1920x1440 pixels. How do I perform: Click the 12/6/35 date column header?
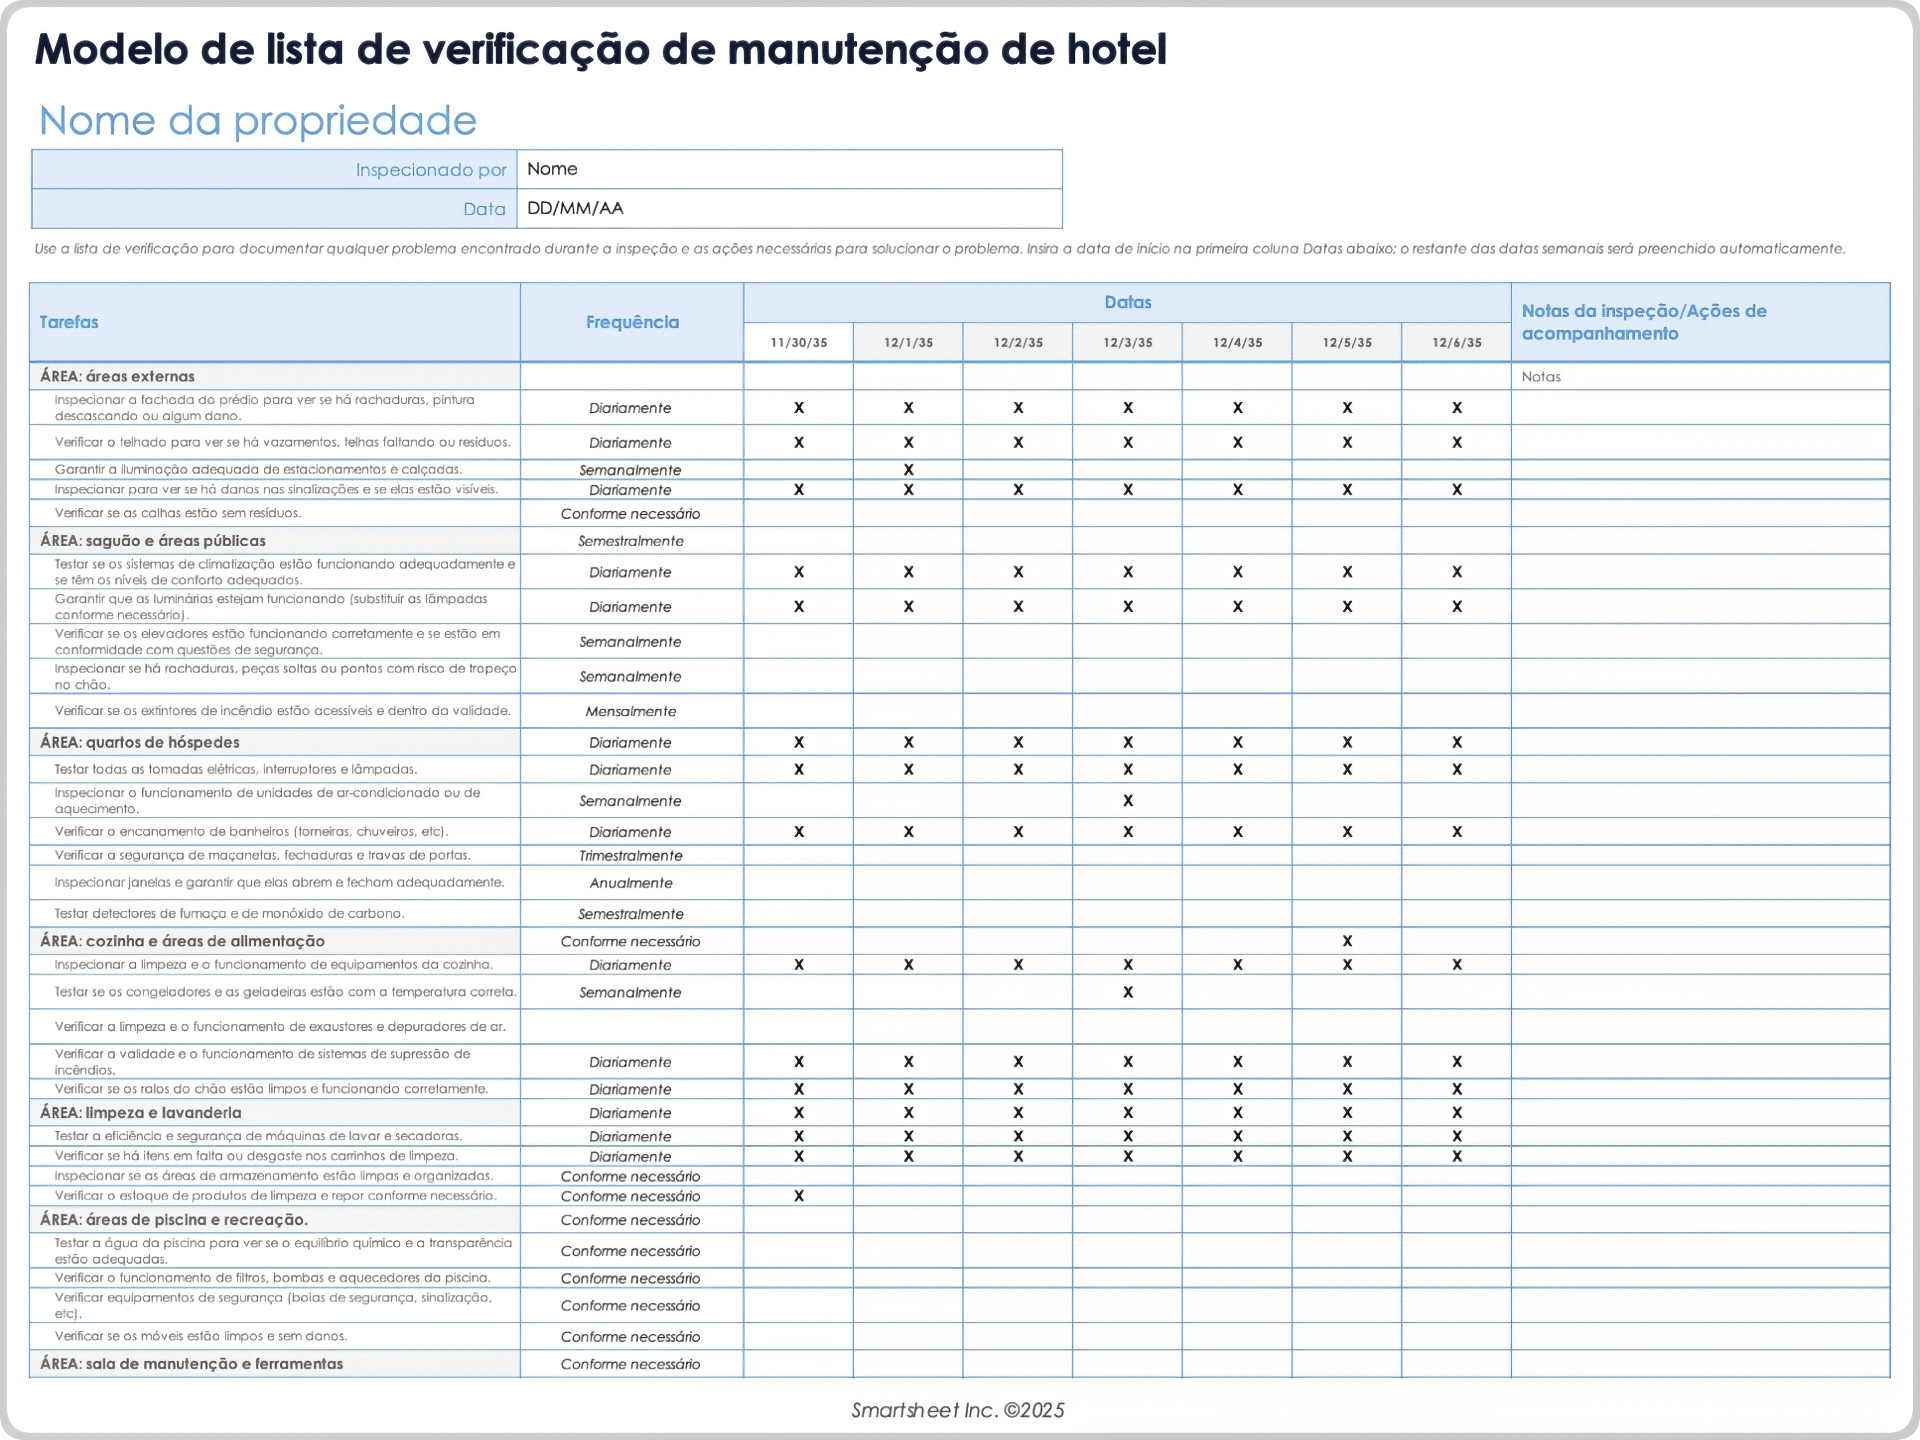(x=1457, y=341)
